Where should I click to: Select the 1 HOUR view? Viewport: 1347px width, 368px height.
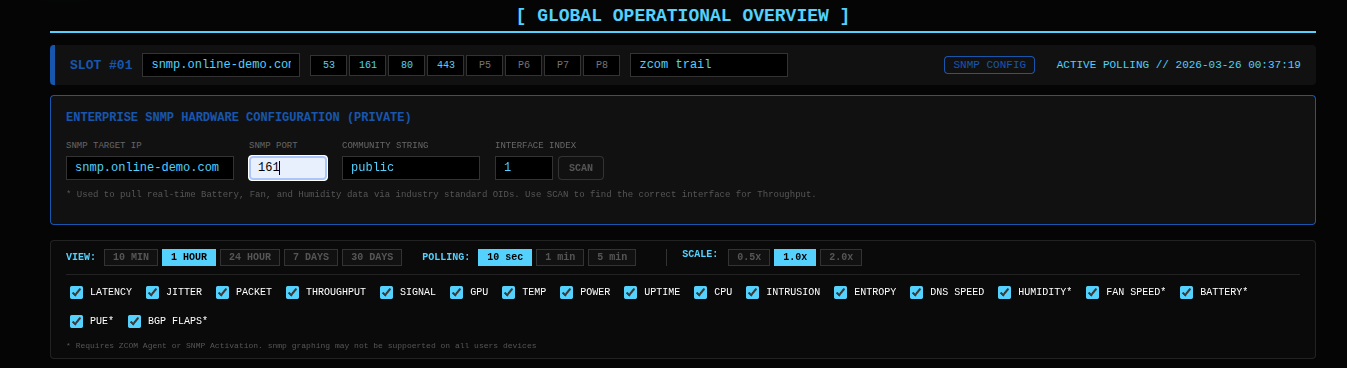coord(189,257)
